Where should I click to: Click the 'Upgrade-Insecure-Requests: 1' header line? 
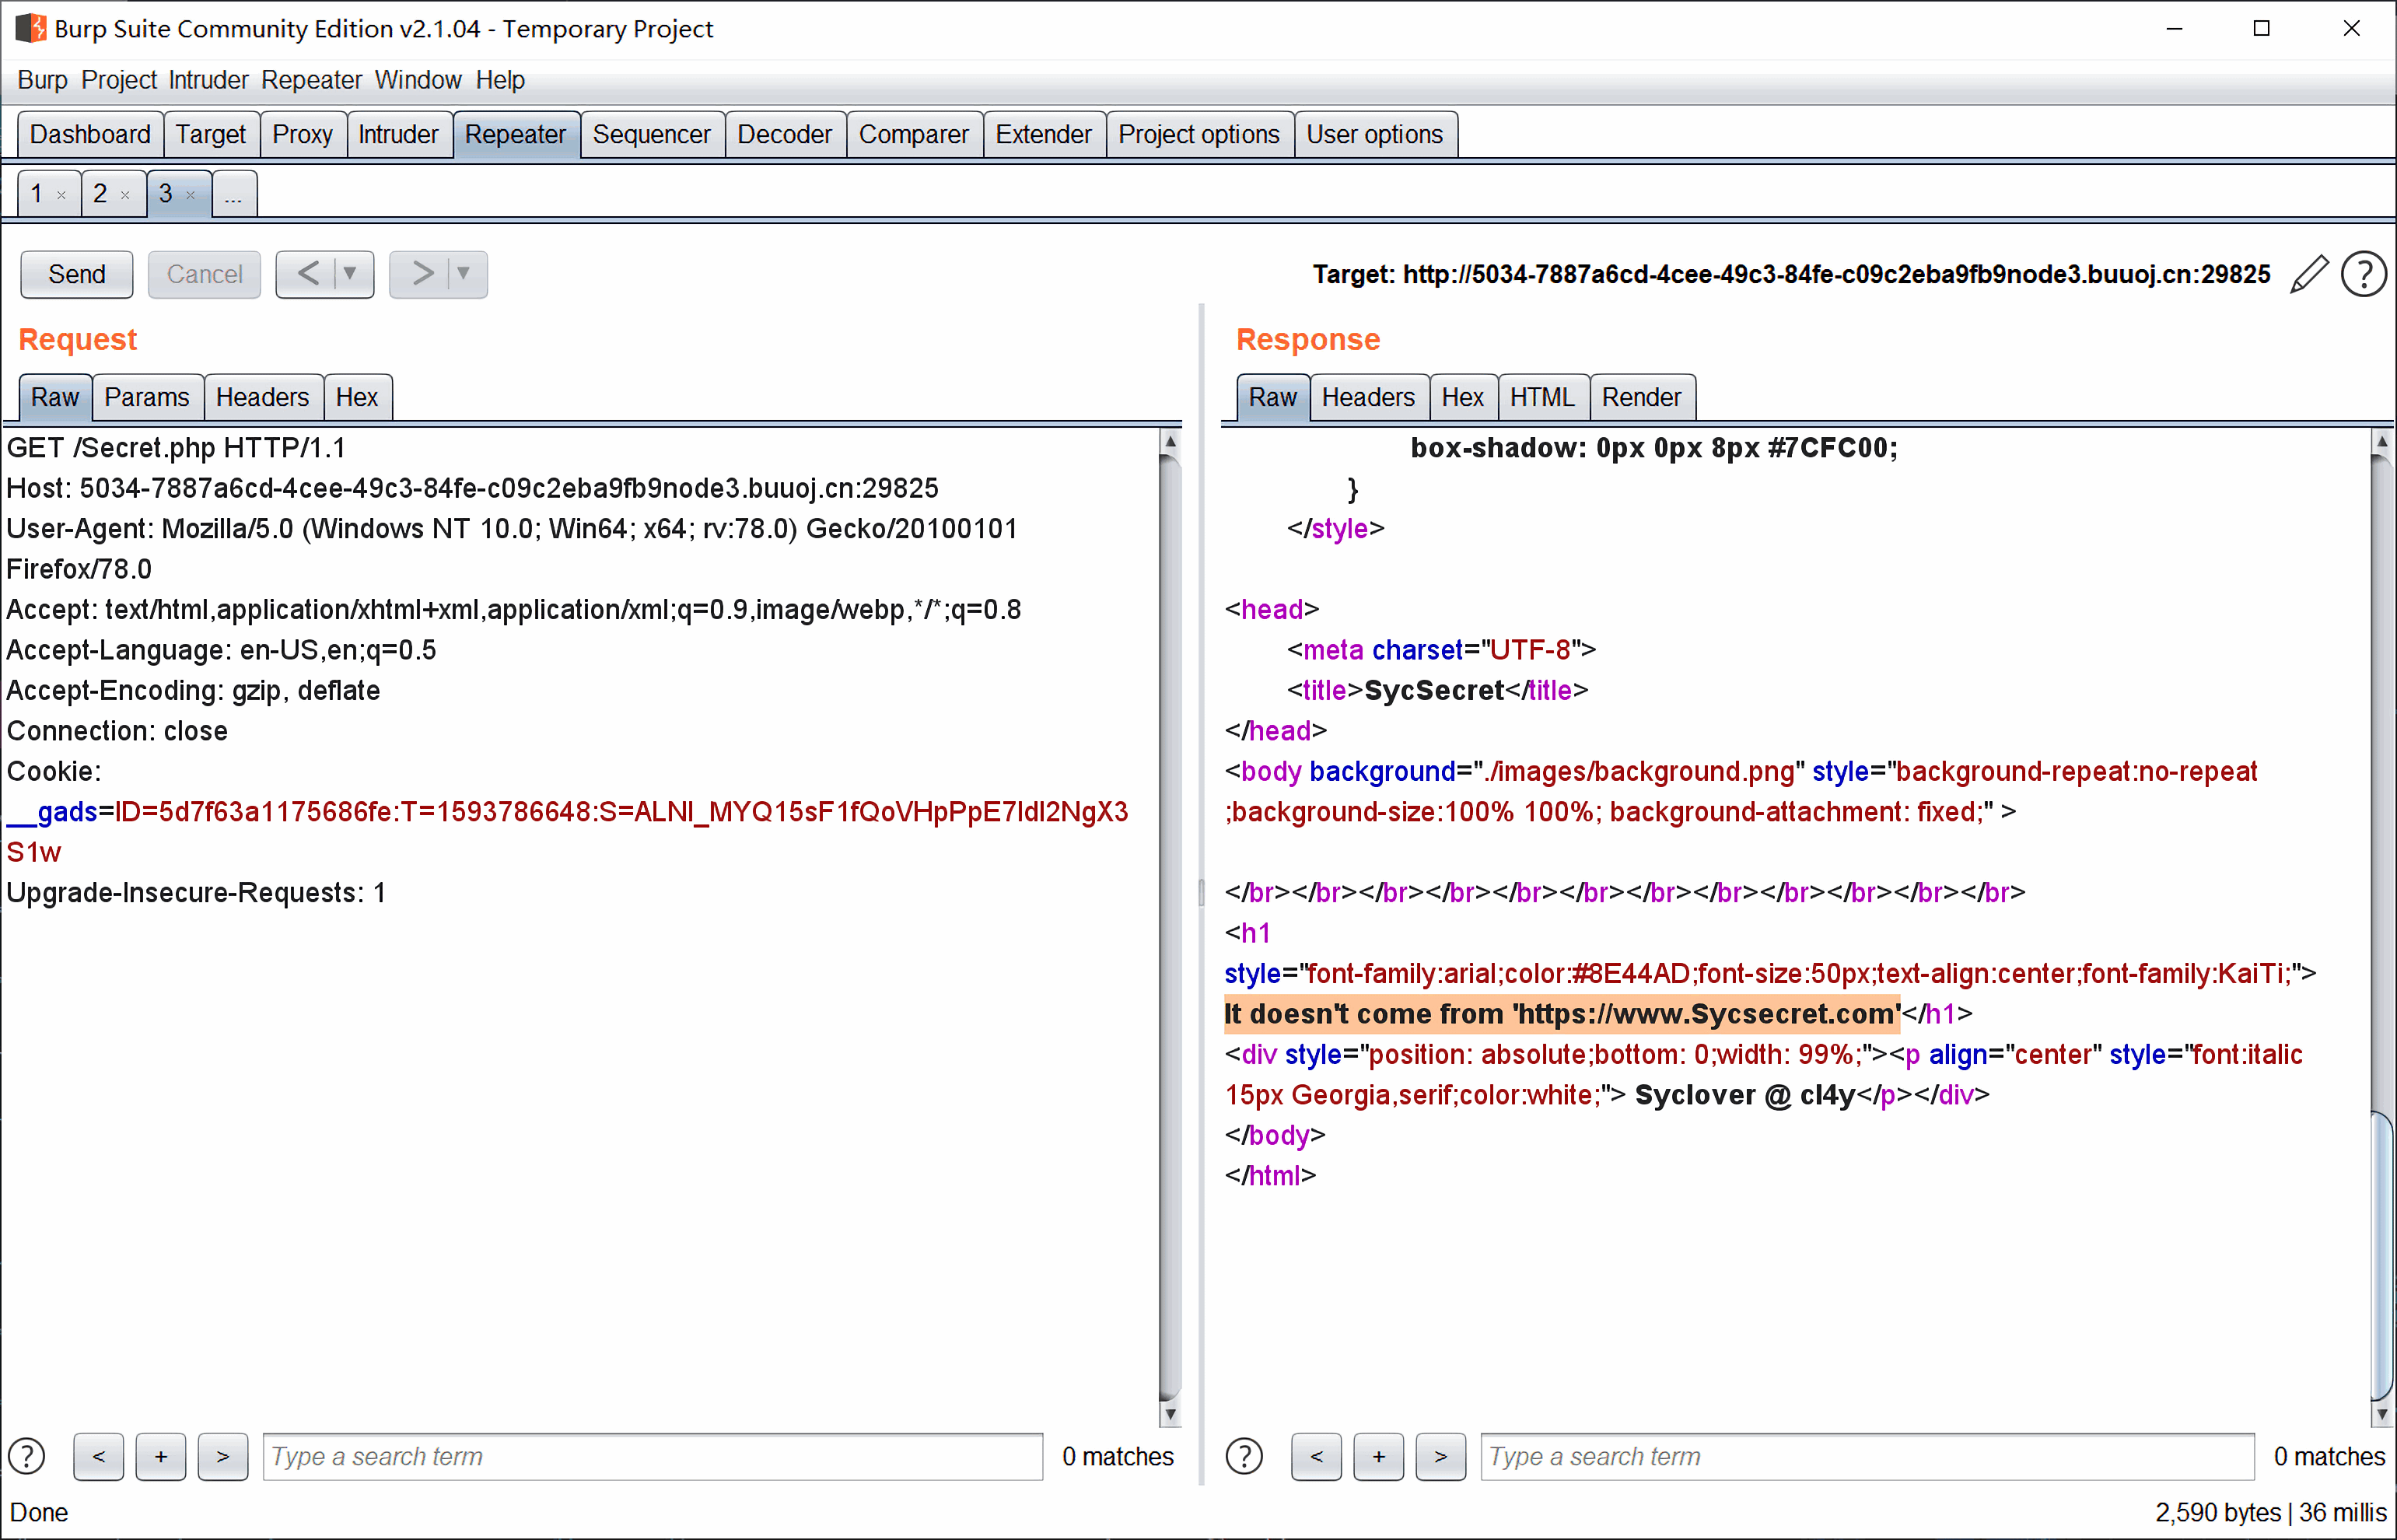196,893
